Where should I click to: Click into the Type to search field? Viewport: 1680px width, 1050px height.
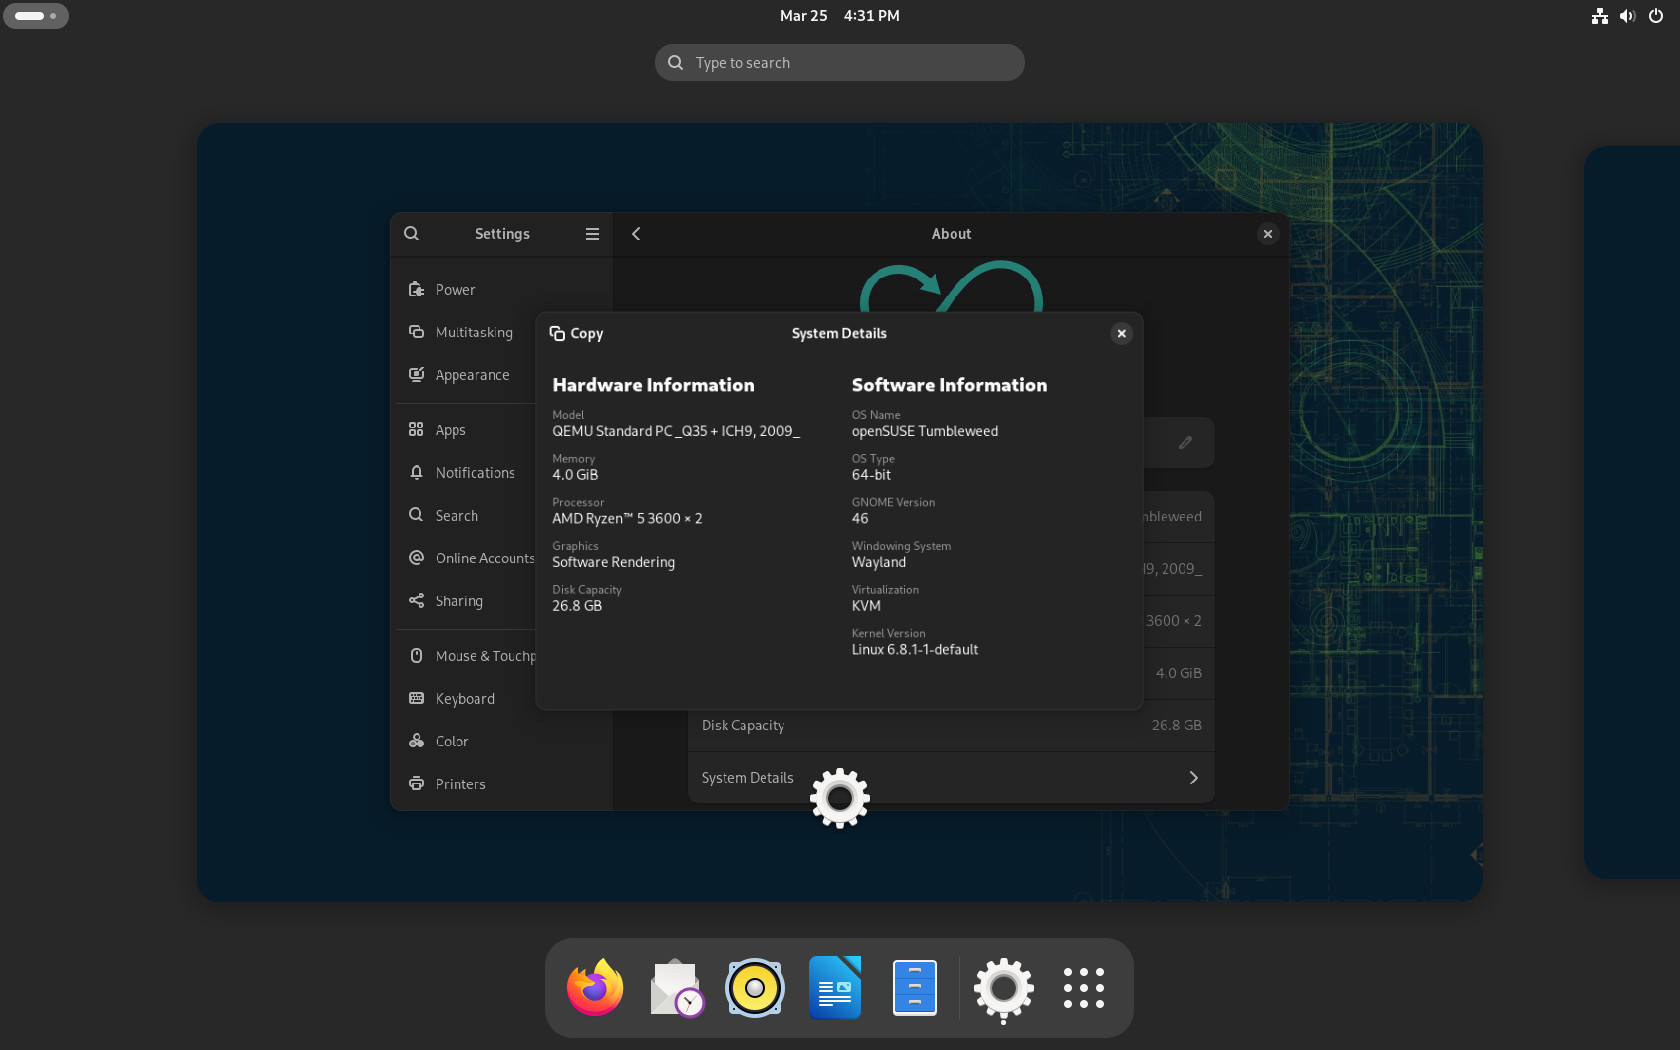tap(840, 62)
